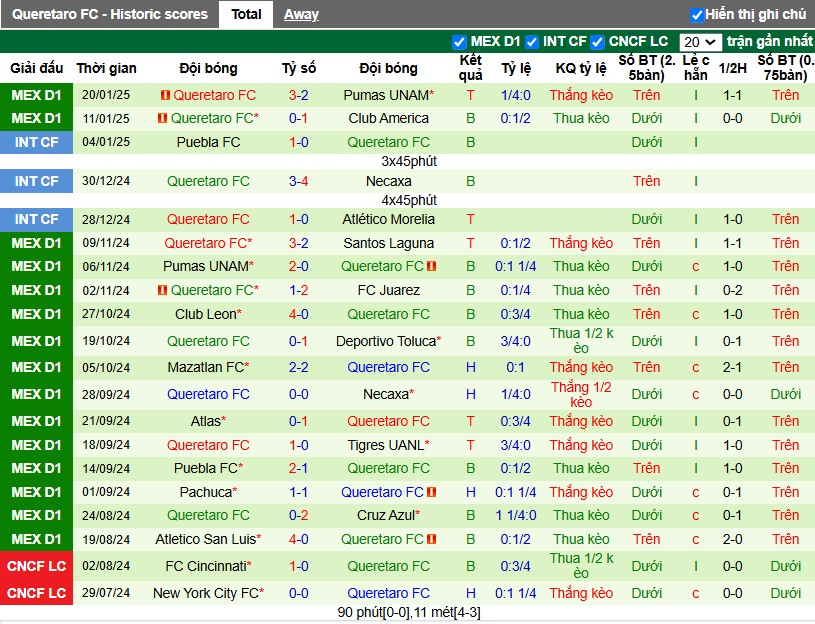
Task: Click red card icon in 06/11/24 Pumas row
Action: pos(431,267)
